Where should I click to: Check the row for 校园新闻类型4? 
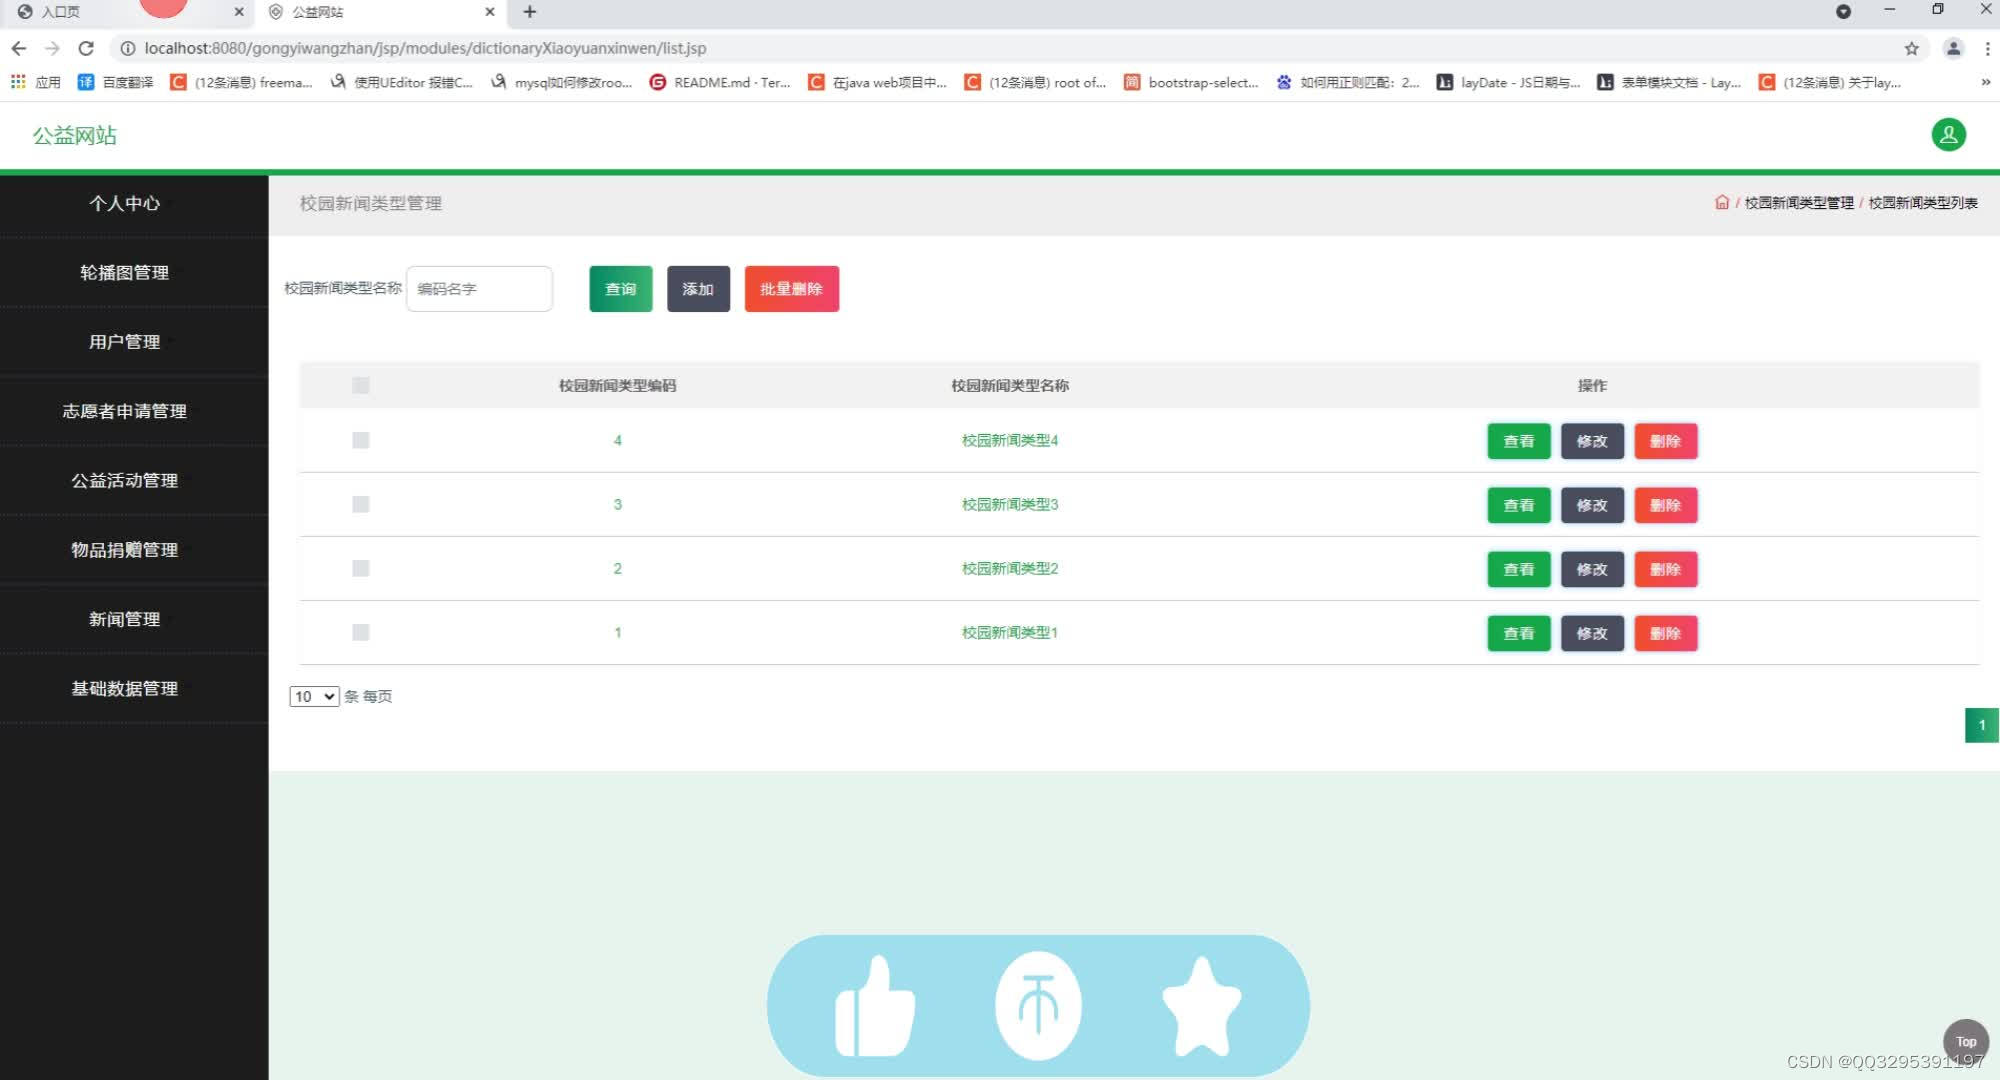coord(361,440)
